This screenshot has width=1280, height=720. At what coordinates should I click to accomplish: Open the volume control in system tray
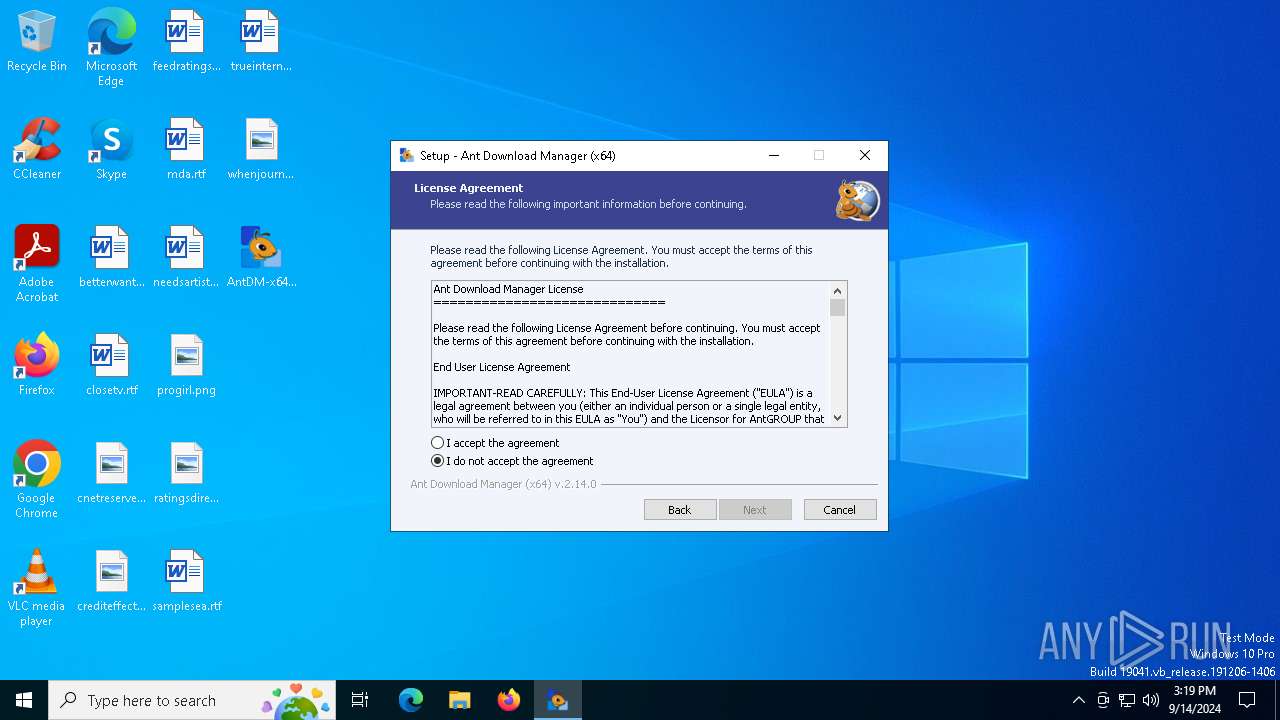(1151, 700)
